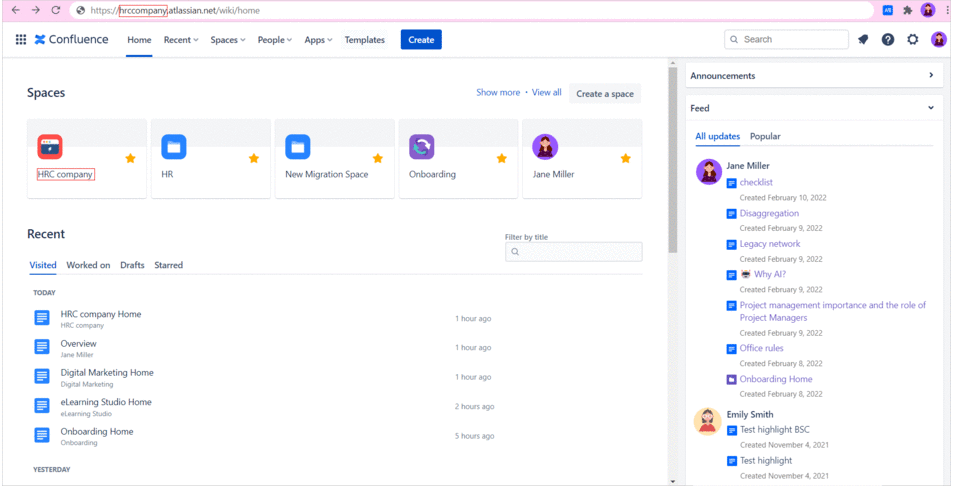Open the settings gear icon
The width and height of the screenshot is (953, 490).
(x=913, y=40)
